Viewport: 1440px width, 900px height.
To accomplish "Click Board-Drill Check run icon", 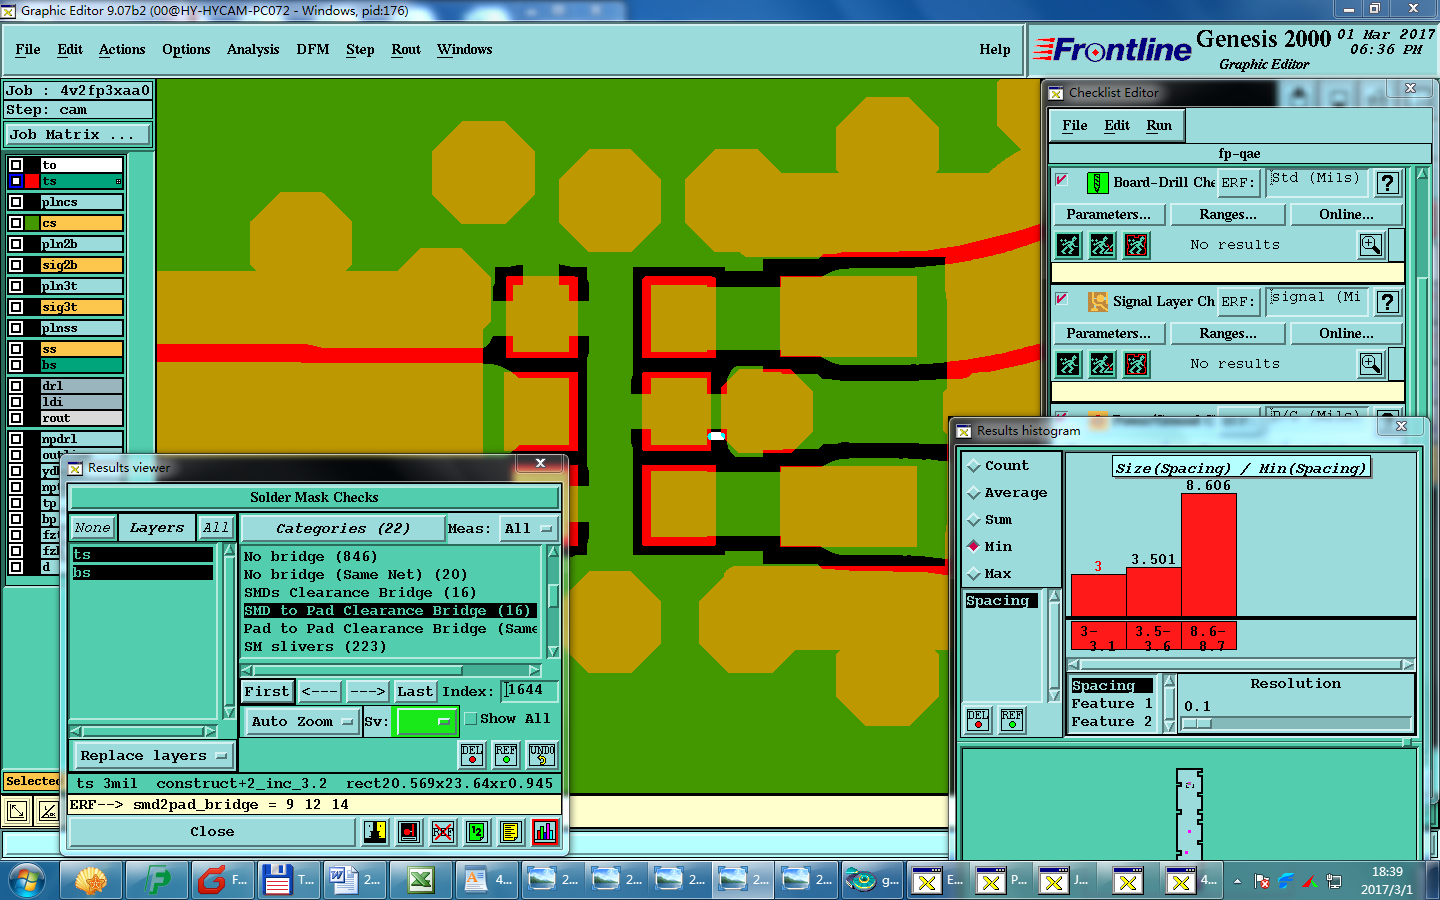I will tap(1068, 245).
